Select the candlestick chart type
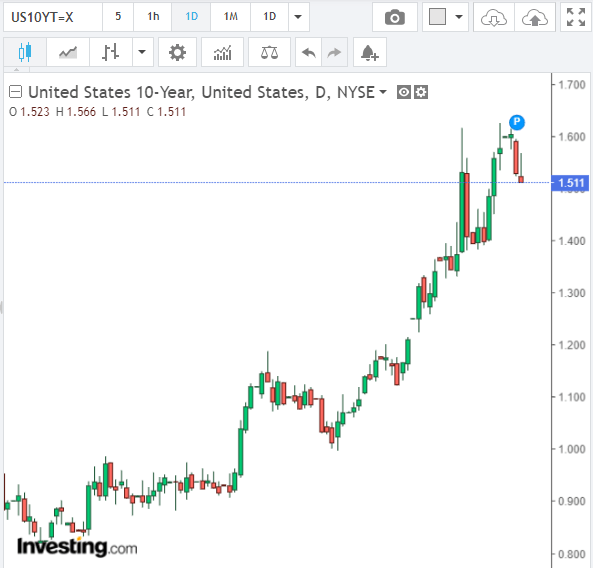 tap(25, 52)
